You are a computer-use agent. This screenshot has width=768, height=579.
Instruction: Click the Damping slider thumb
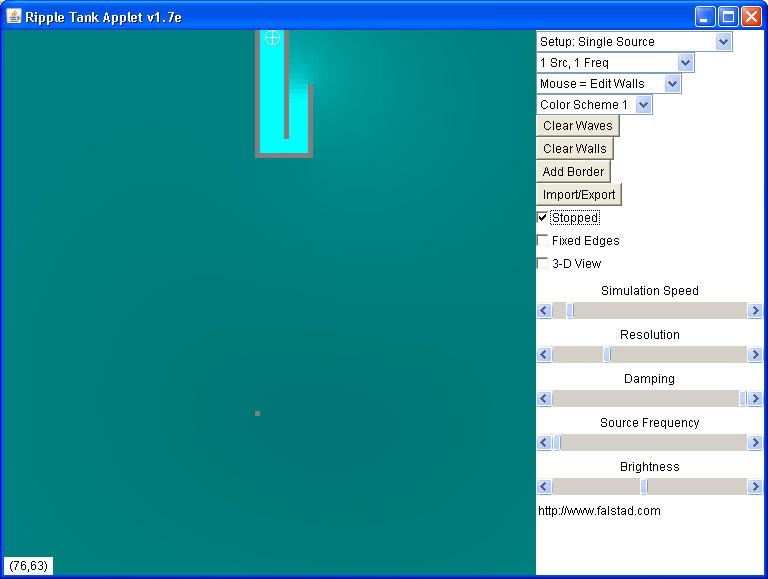coord(743,399)
